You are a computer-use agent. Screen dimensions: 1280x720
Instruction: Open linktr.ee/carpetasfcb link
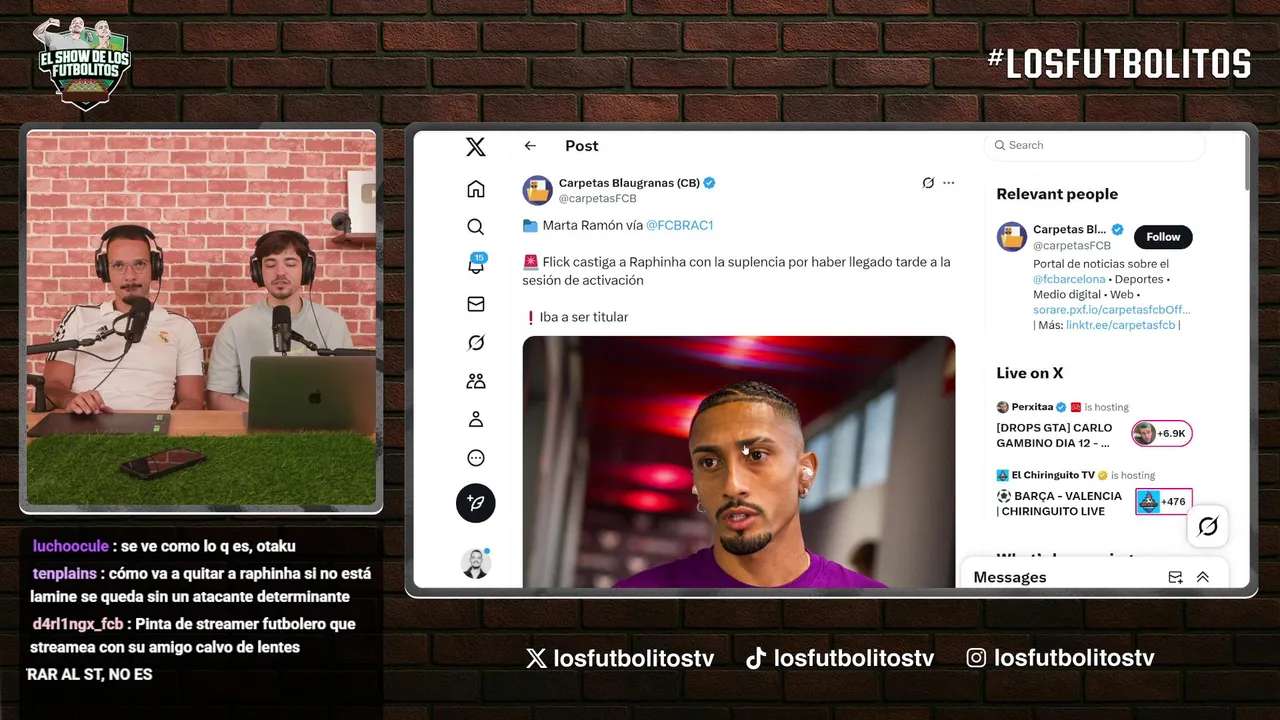(1120, 325)
